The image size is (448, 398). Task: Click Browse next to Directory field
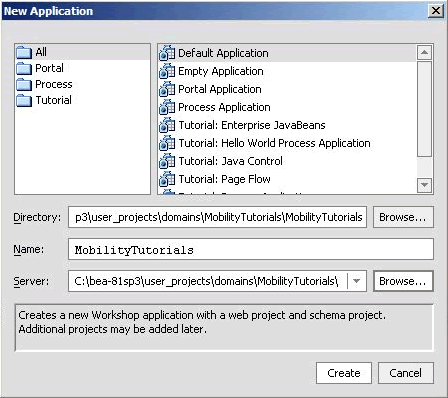tap(403, 217)
